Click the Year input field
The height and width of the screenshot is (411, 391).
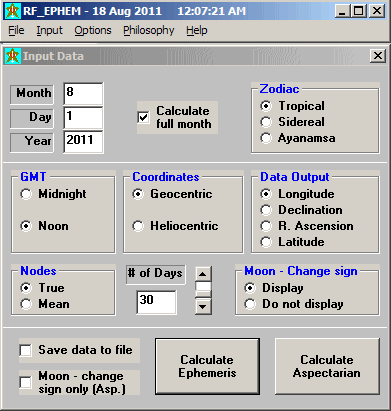click(83, 142)
